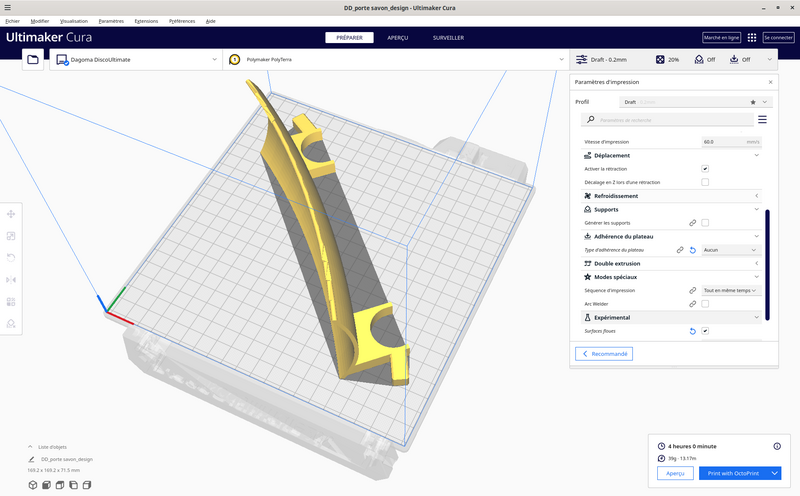This screenshot has width=800, height=496.
Task: Edit Vitesse d'impression value field
Action: click(x=731, y=142)
